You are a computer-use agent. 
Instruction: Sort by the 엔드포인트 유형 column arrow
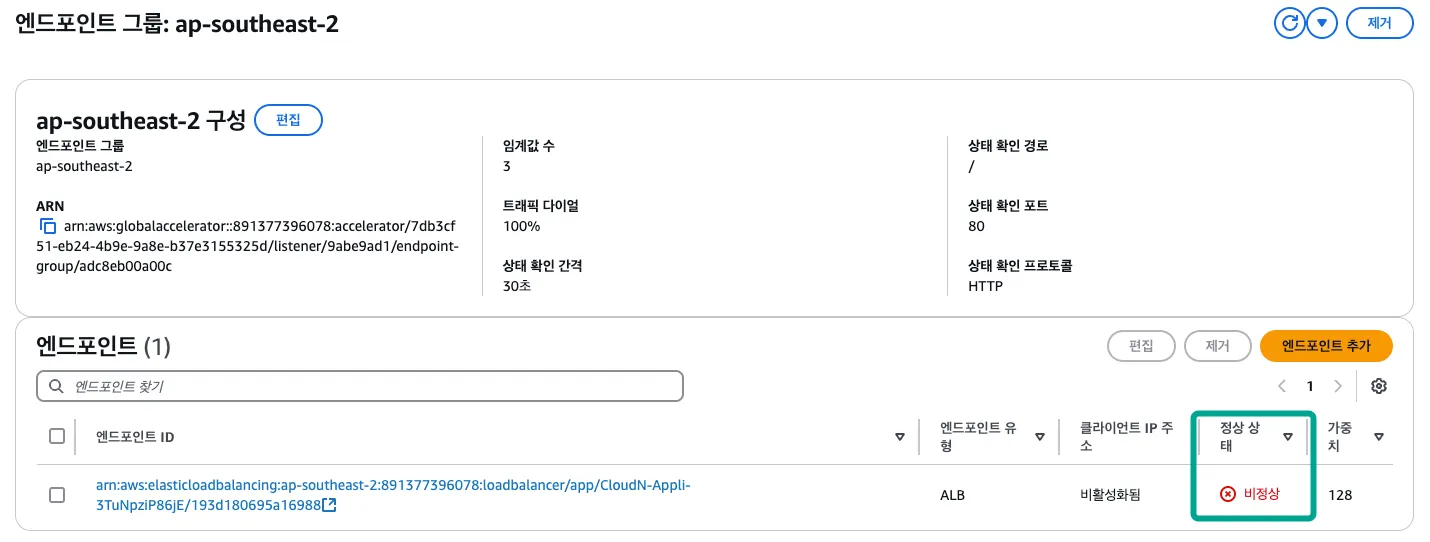pyautogui.click(x=1040, y=437)
